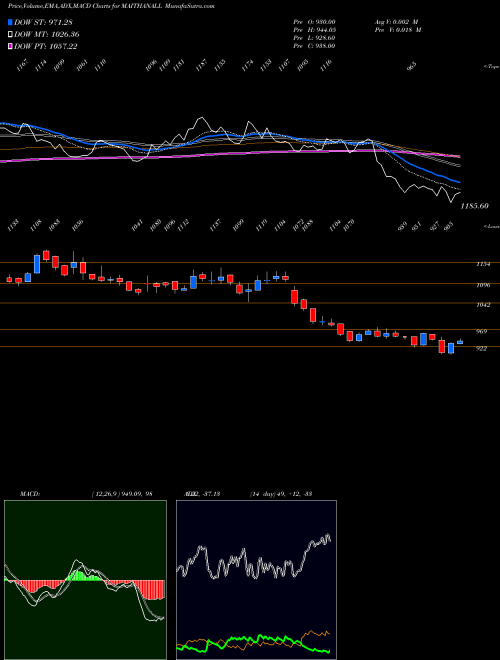
Task: Click the '1112' label in the lows row
Action: coord(184,226)
